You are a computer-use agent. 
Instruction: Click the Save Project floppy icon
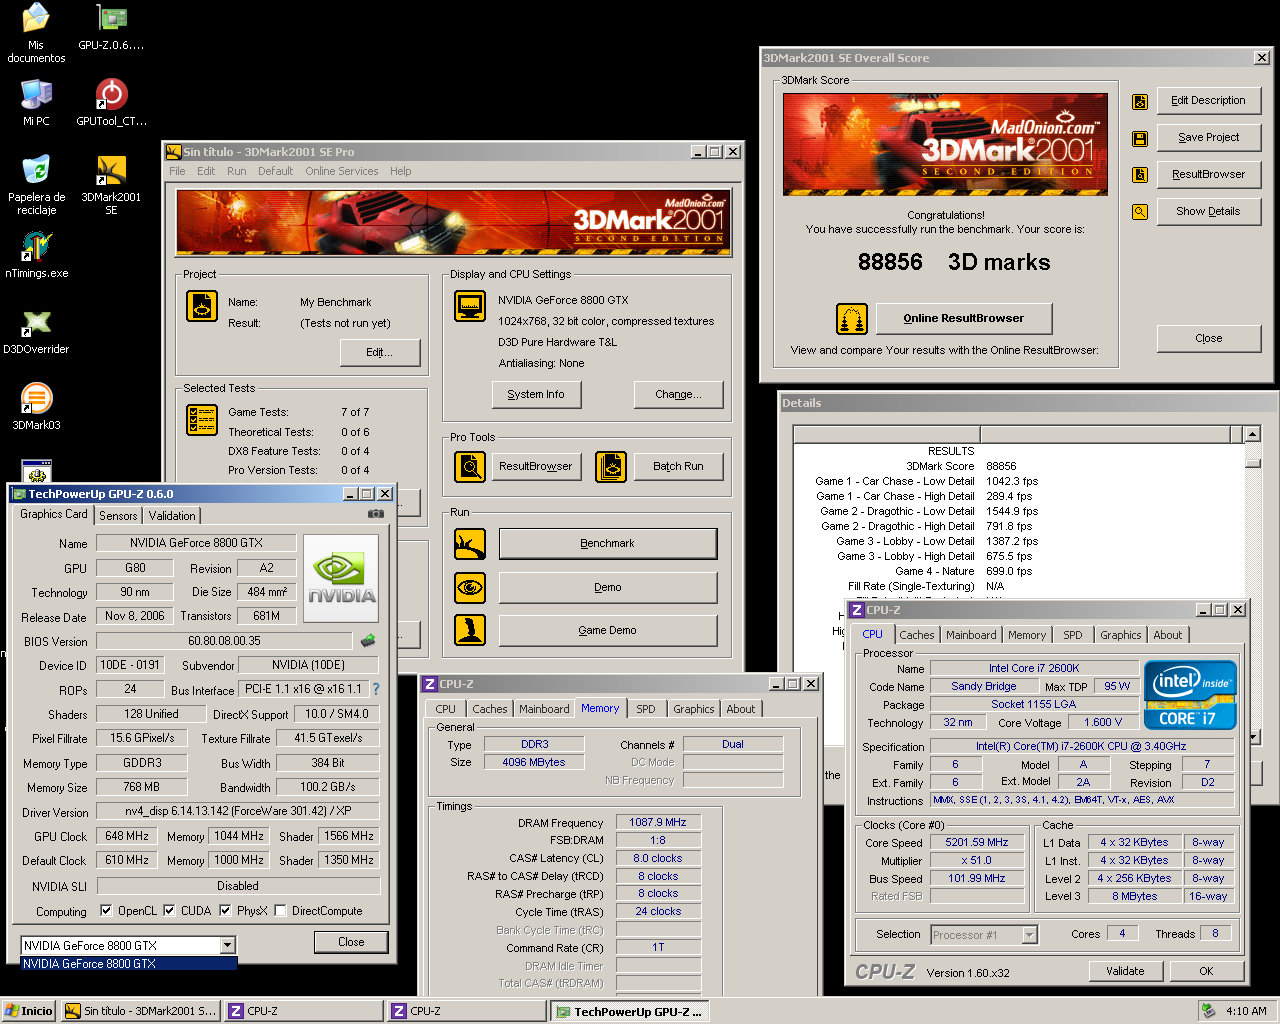[x=1140, y=138]
